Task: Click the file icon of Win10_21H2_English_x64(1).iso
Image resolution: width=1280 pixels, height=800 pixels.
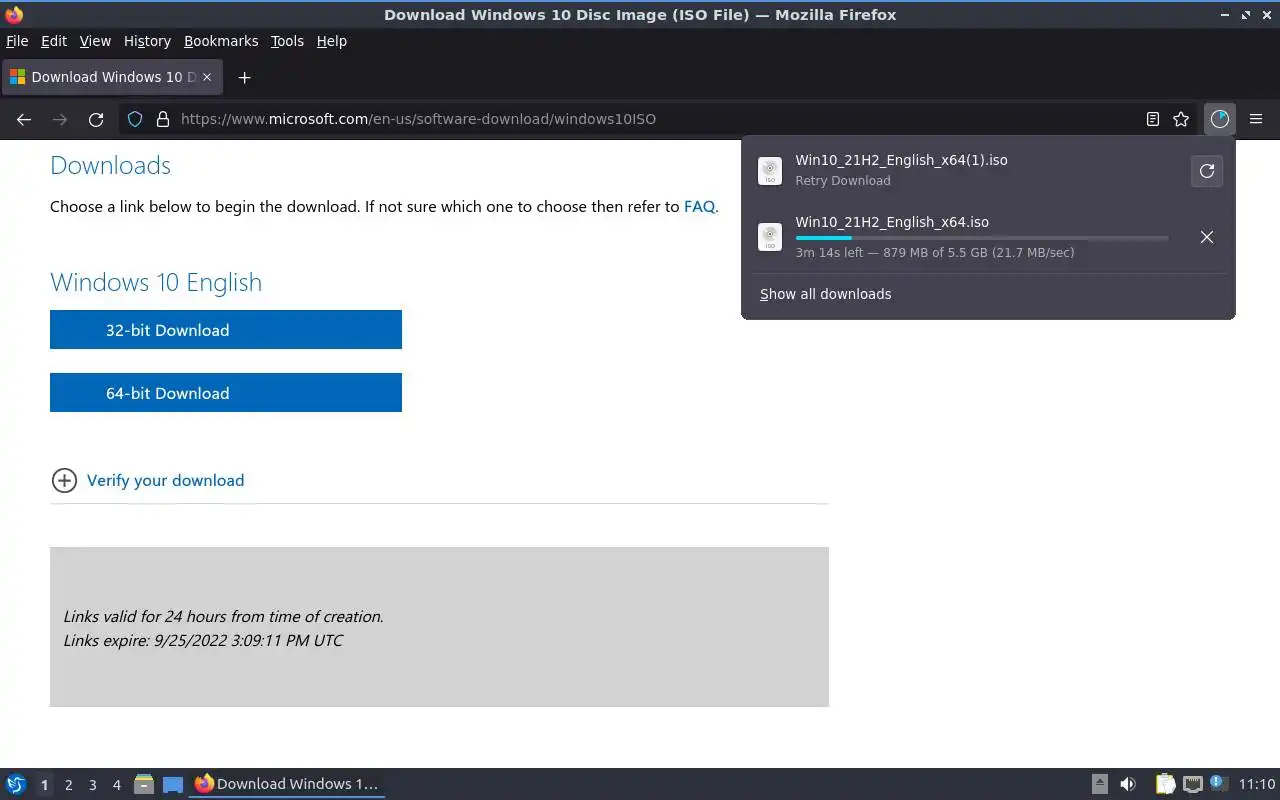Action: coord(770,171)
